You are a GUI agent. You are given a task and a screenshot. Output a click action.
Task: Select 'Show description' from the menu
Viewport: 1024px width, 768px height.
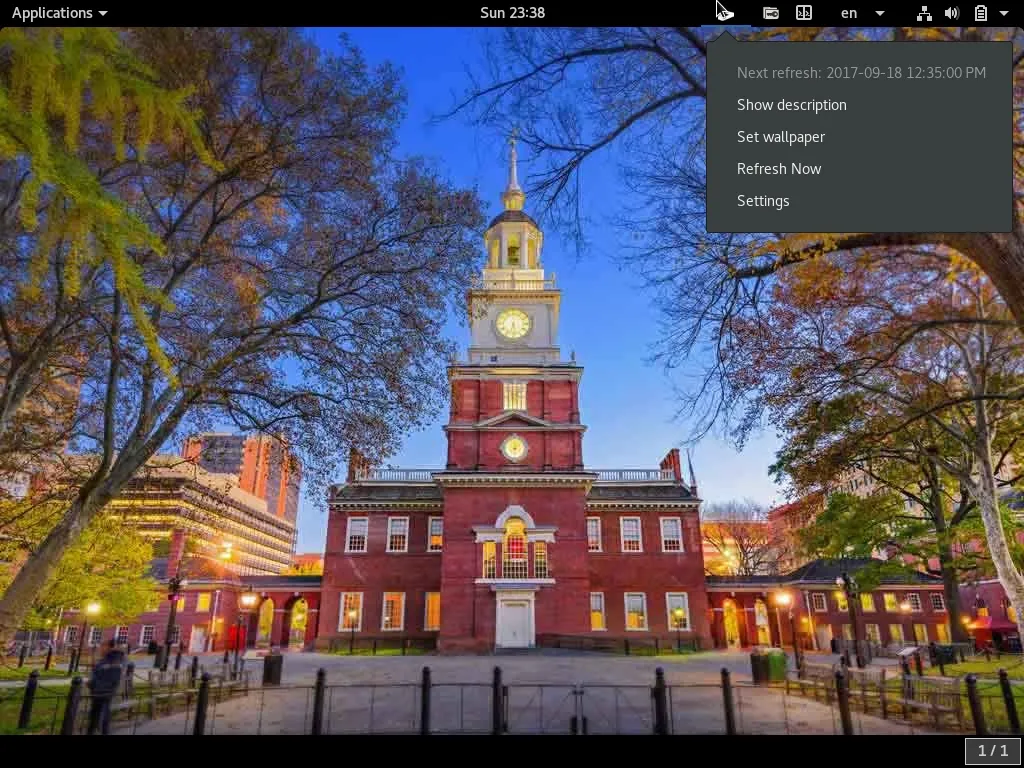(791, 105)
